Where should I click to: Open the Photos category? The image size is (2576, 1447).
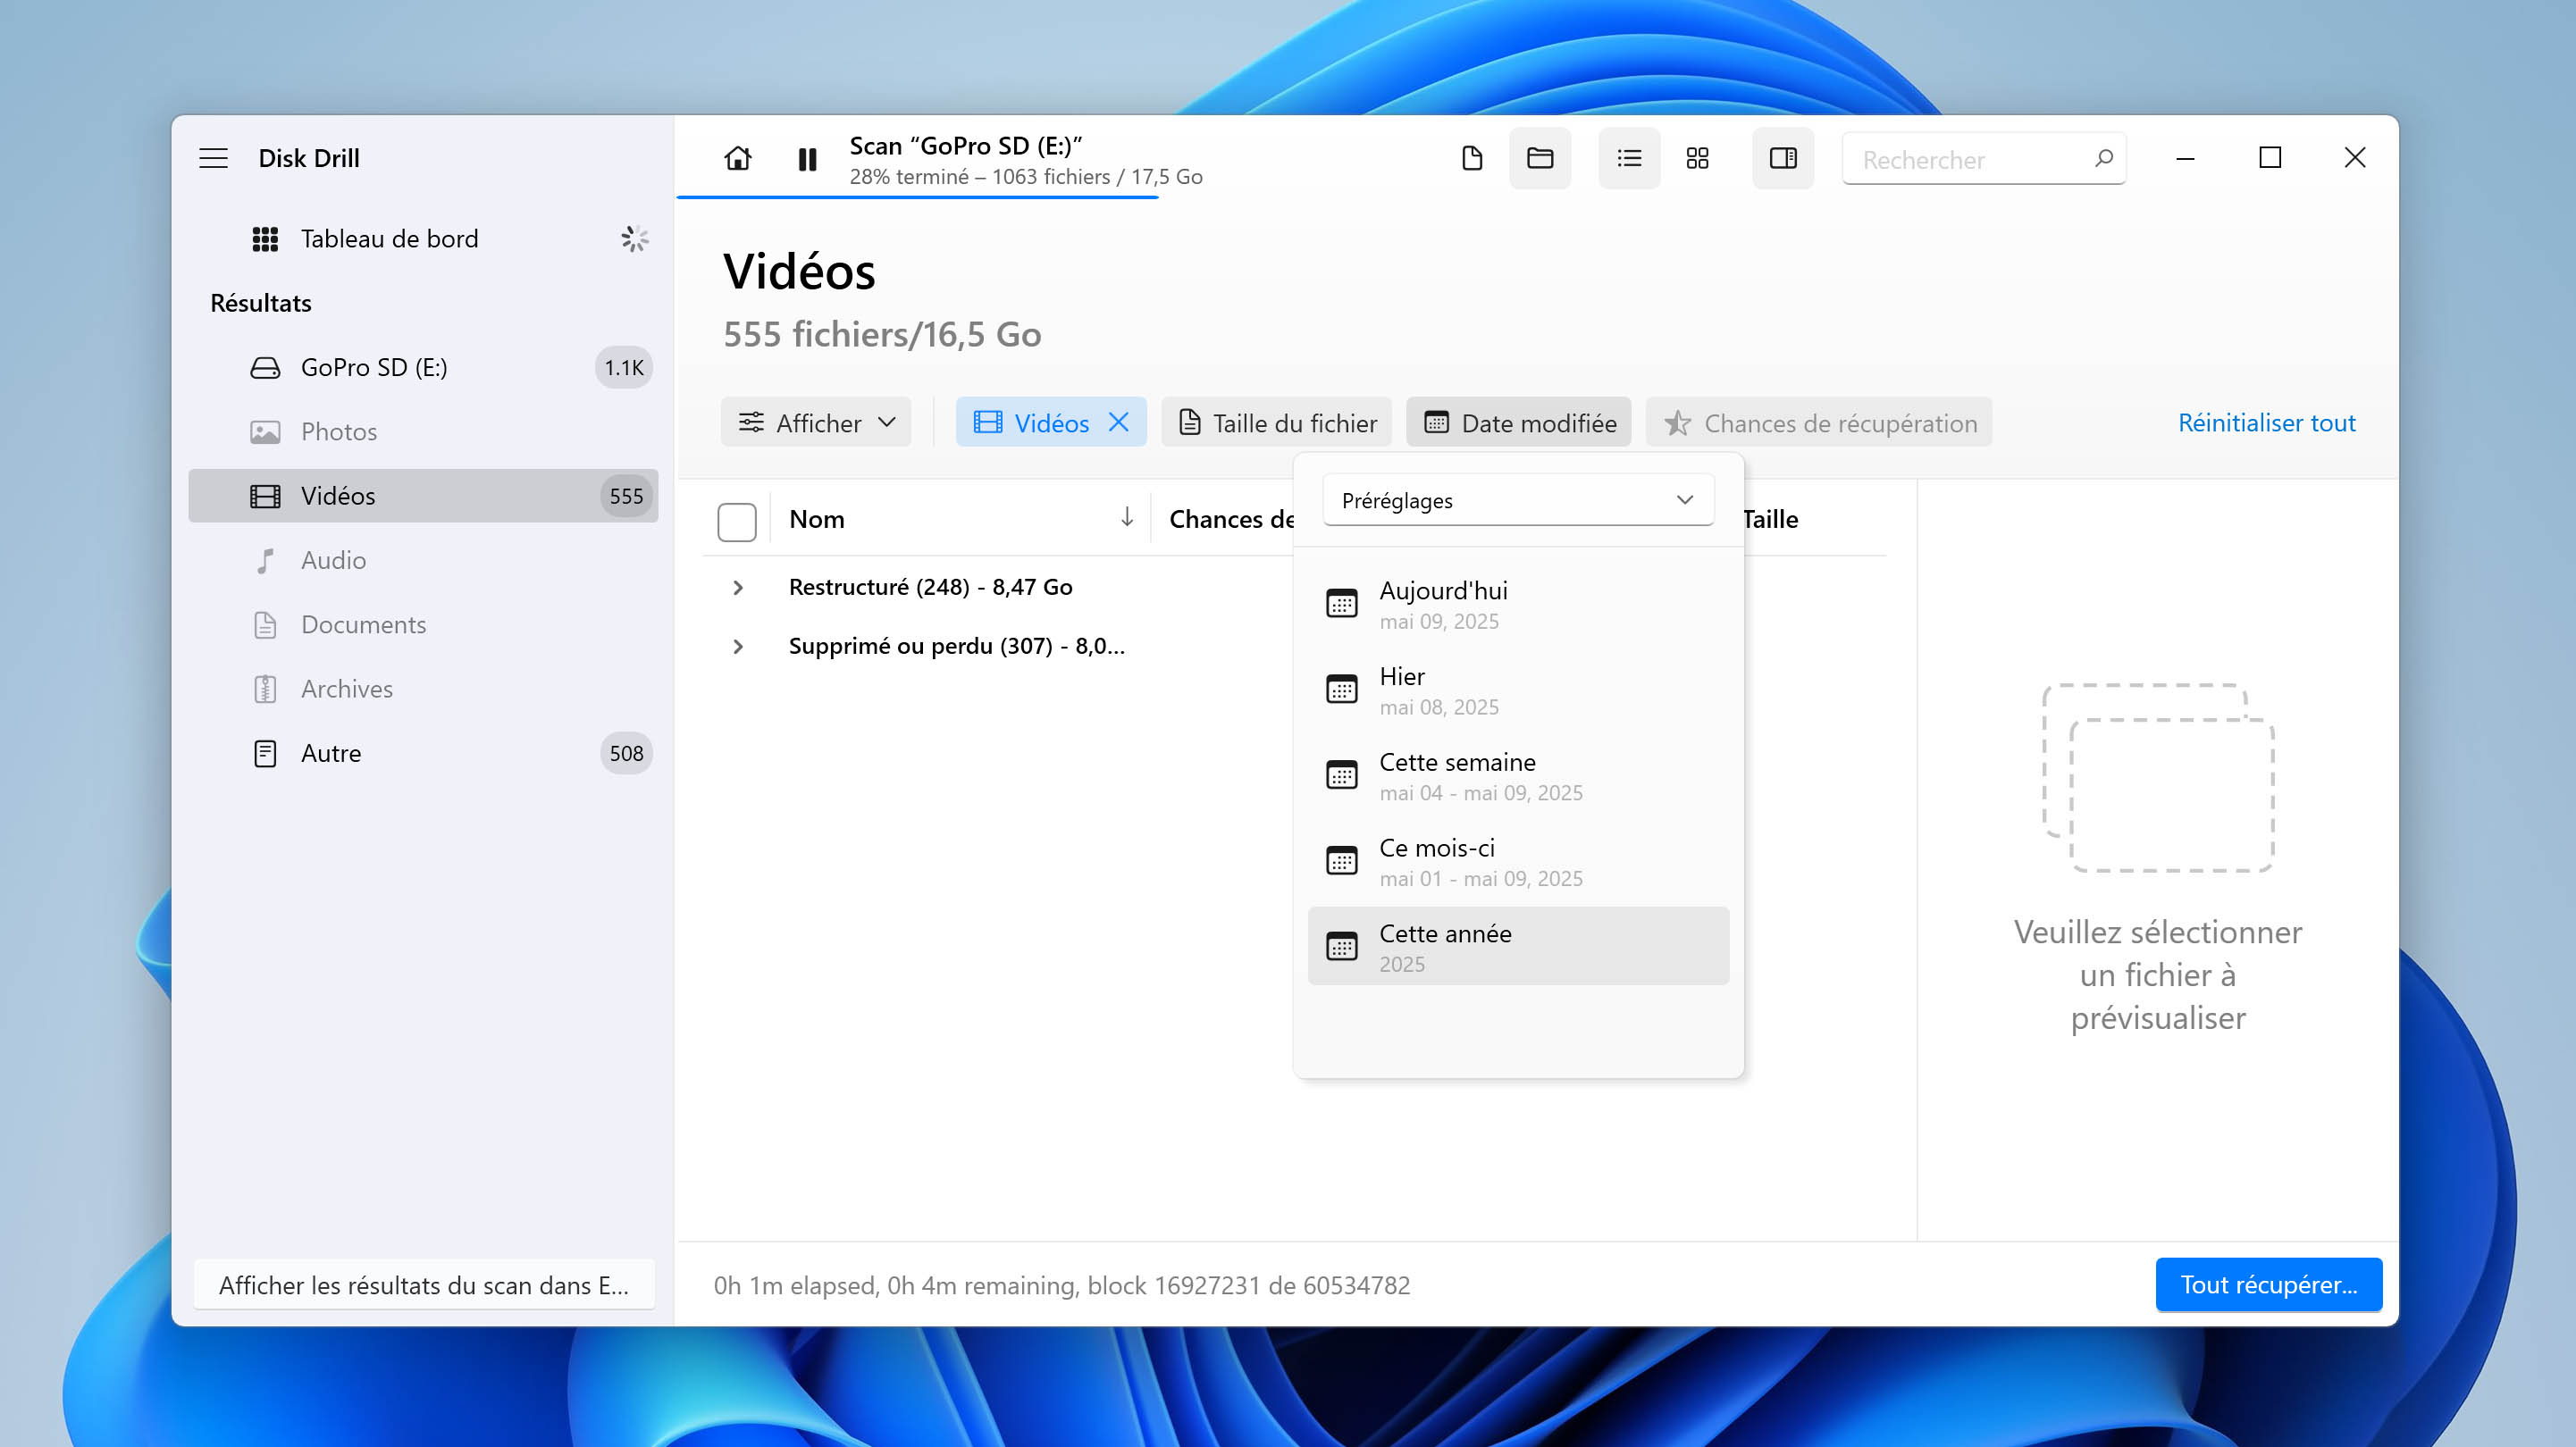(424, 432)
